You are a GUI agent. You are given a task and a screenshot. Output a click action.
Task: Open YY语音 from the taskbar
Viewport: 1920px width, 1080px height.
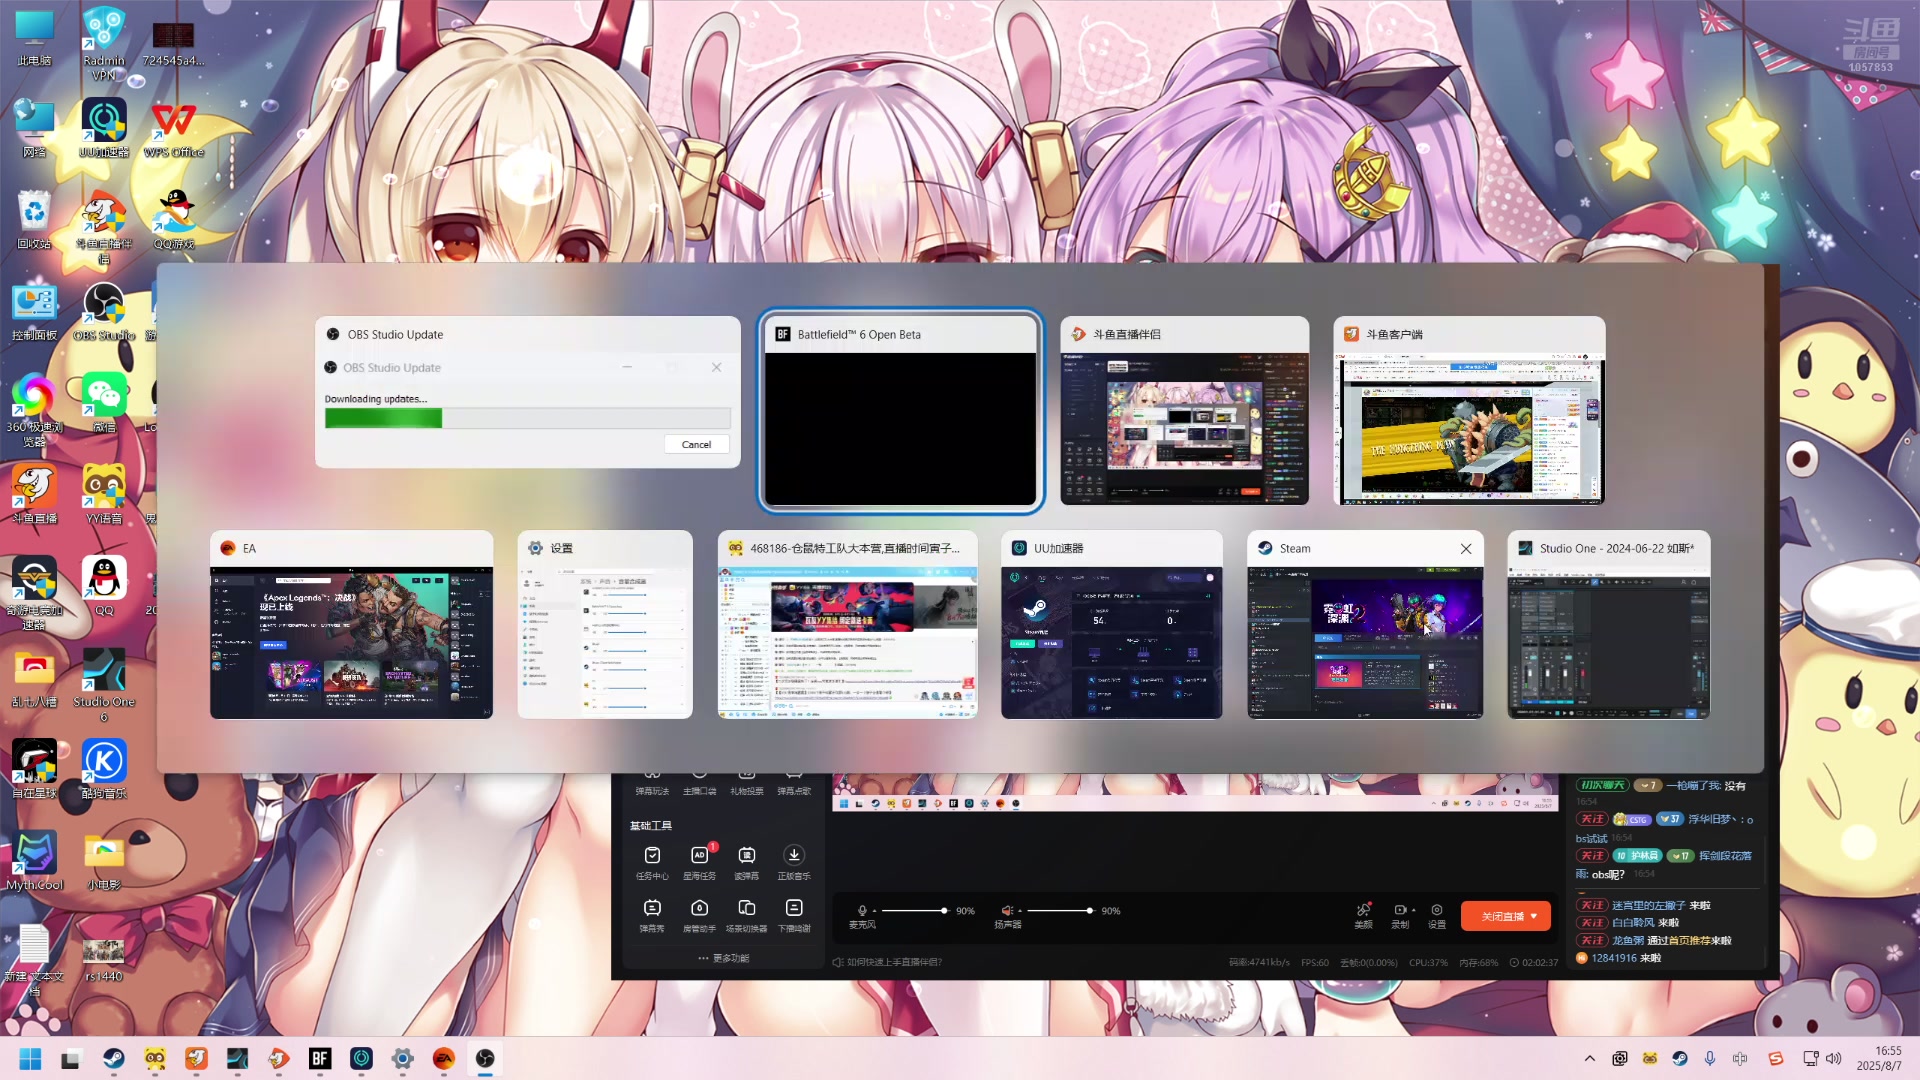pyautogui.click(x=155, y=1059)
